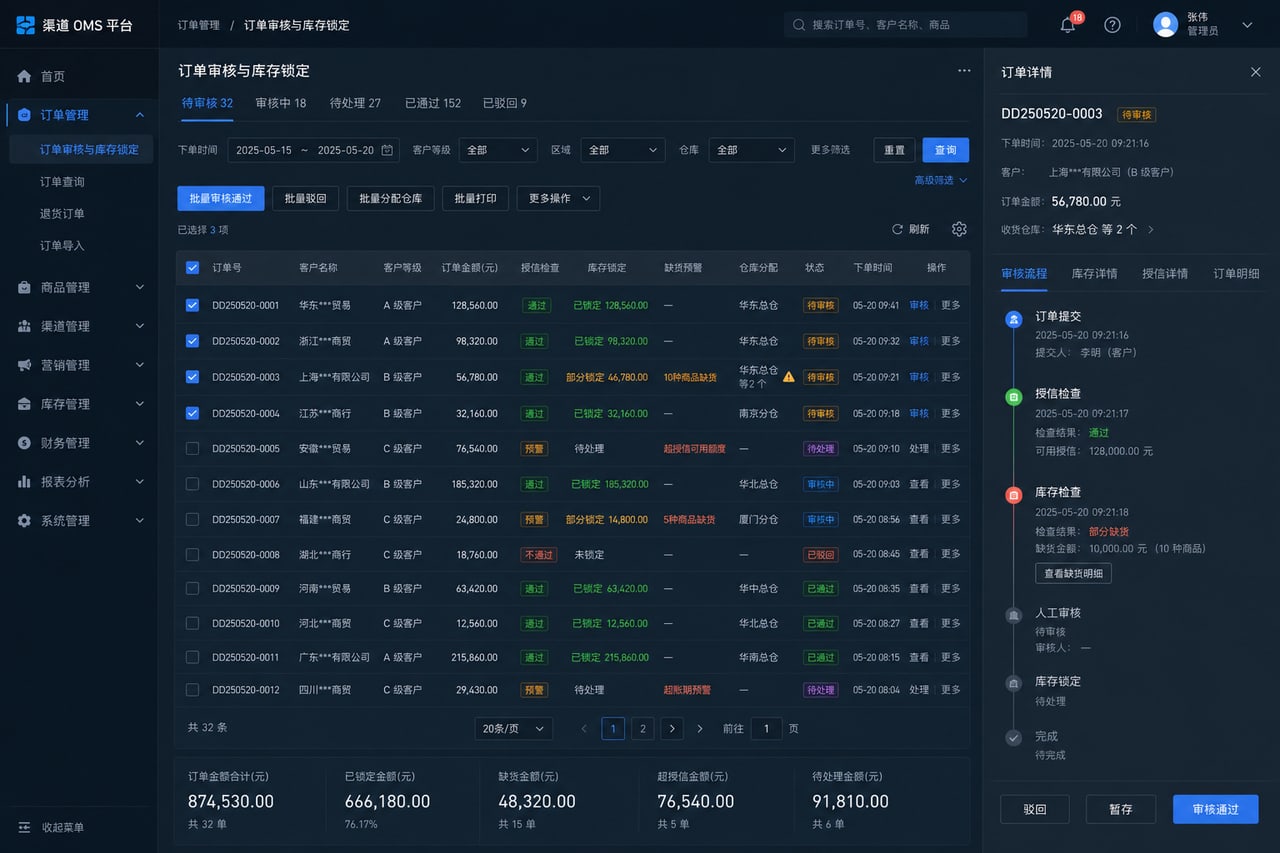Click the 营销管理 megaphone icon

click(x=25, y=365)
